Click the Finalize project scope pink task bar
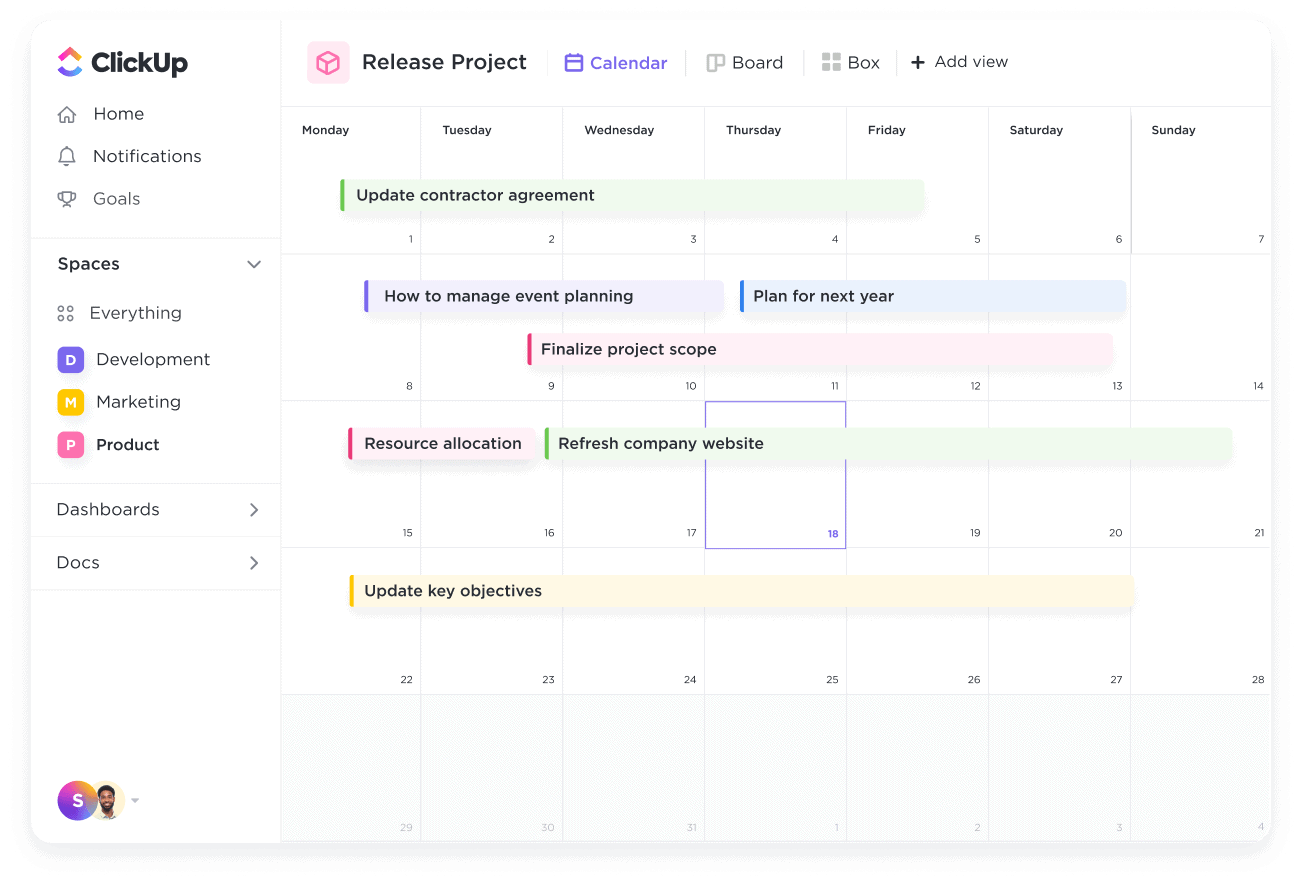Screen dimensions: 1300x884 tap(700, 349)
